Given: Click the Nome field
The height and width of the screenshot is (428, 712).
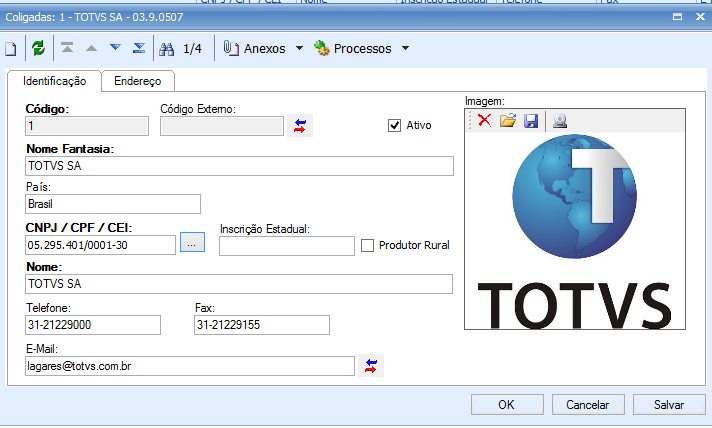Looking at the screenshot, I should pos(239,284).
